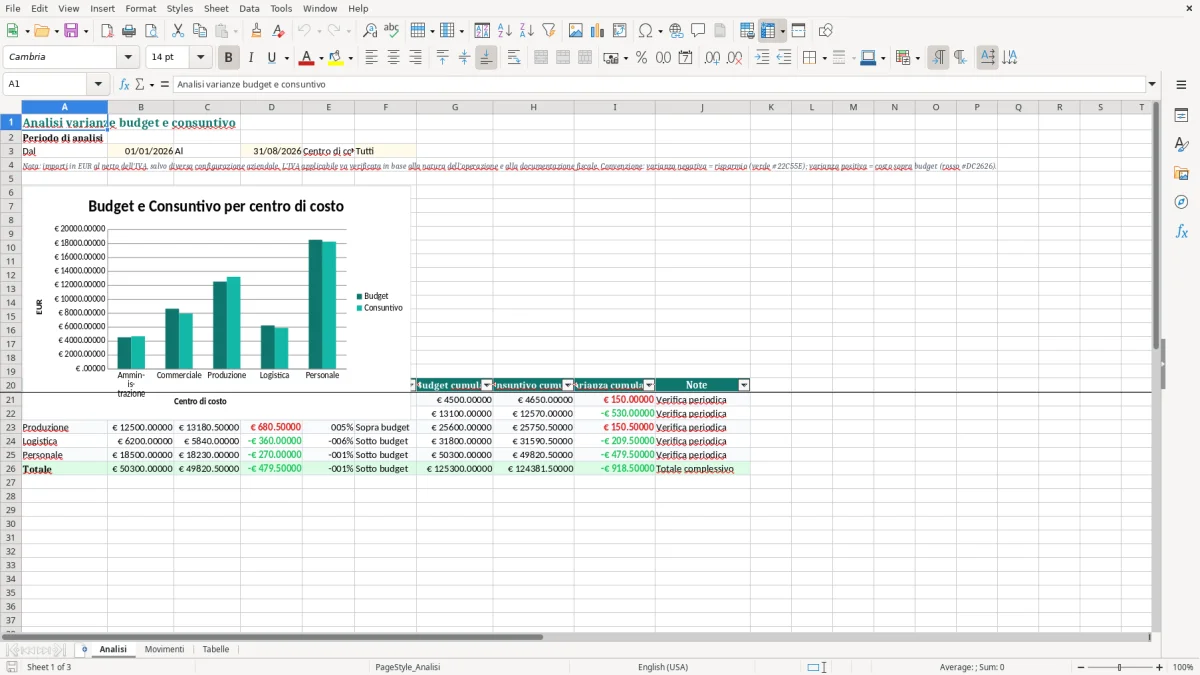Click the Print icon

click(129, 31)
